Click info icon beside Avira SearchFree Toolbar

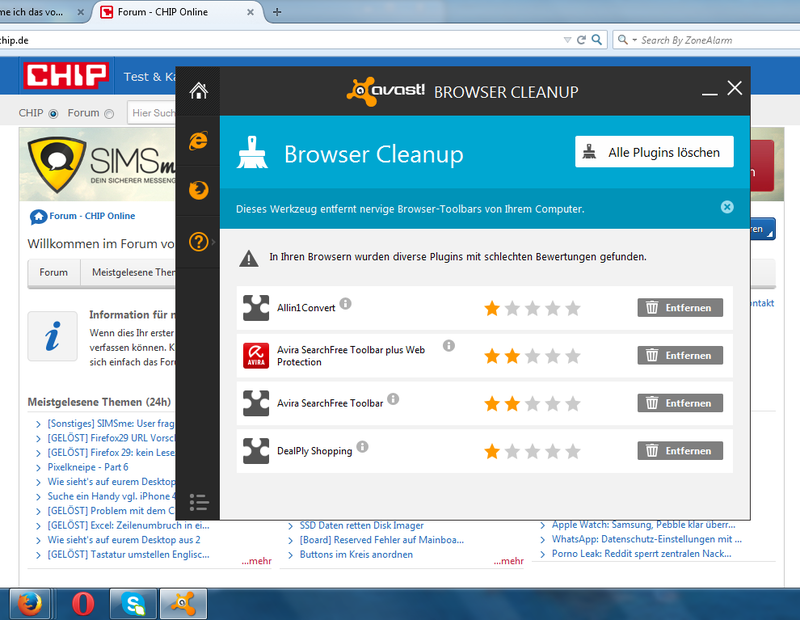[x=393, y=399]
